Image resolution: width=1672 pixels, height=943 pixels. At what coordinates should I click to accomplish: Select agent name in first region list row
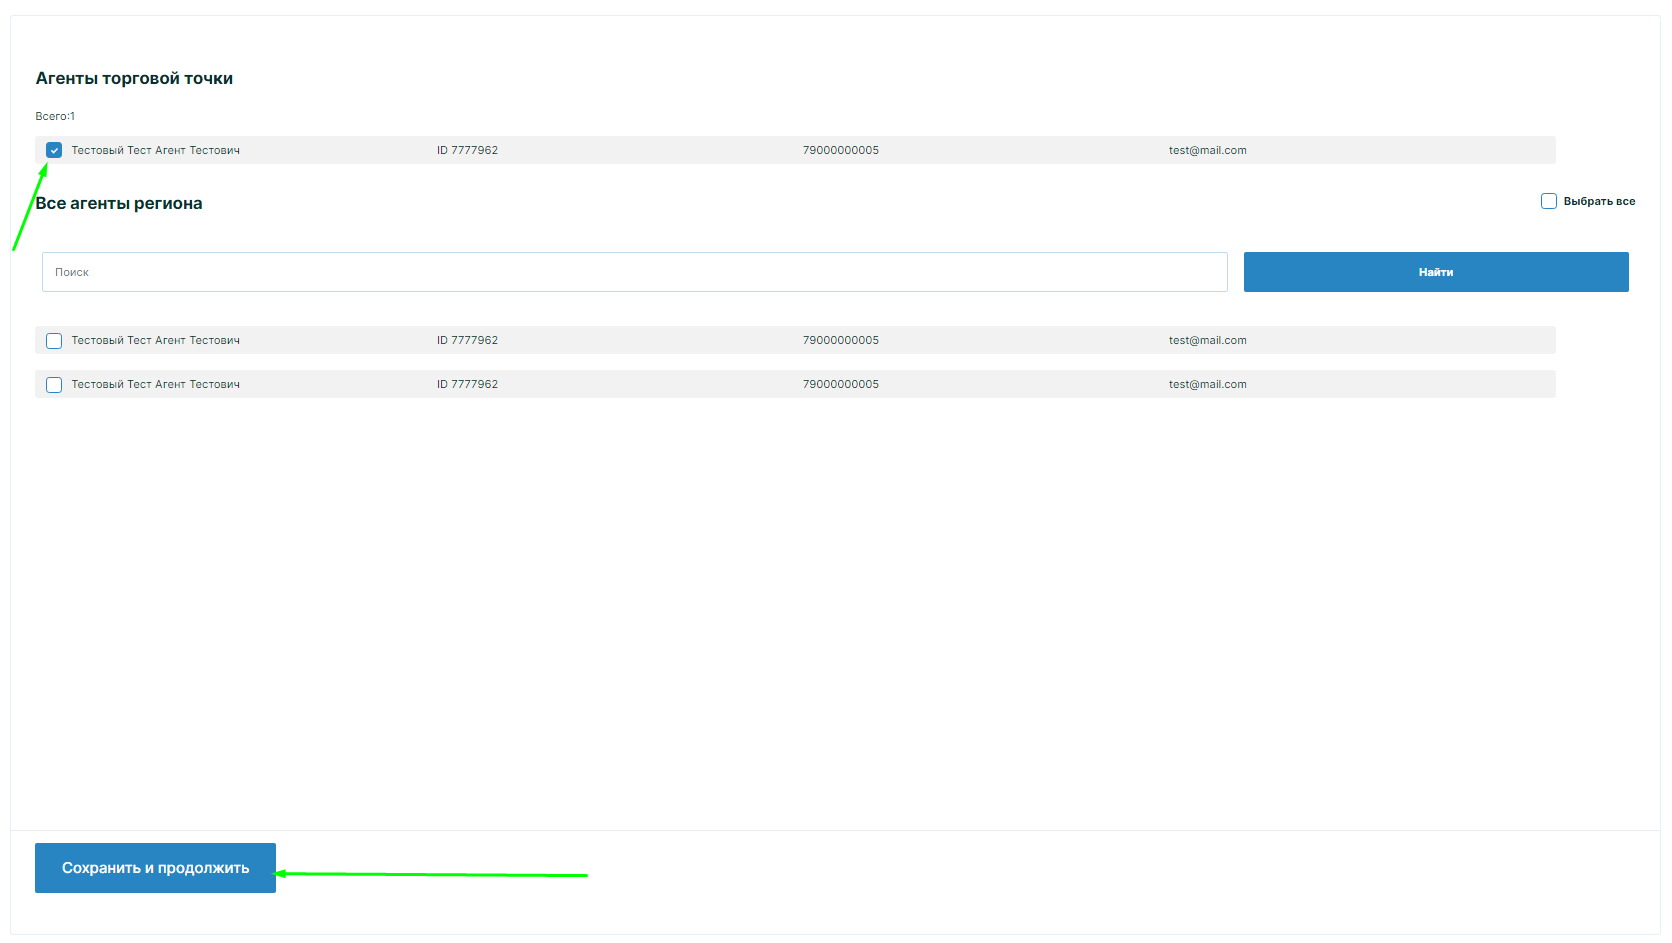pyautogui.click(x=155, y=340)
